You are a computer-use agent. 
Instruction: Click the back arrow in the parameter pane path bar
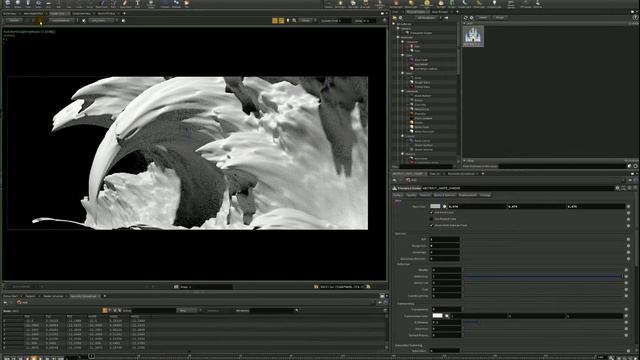tap(395, 180)
